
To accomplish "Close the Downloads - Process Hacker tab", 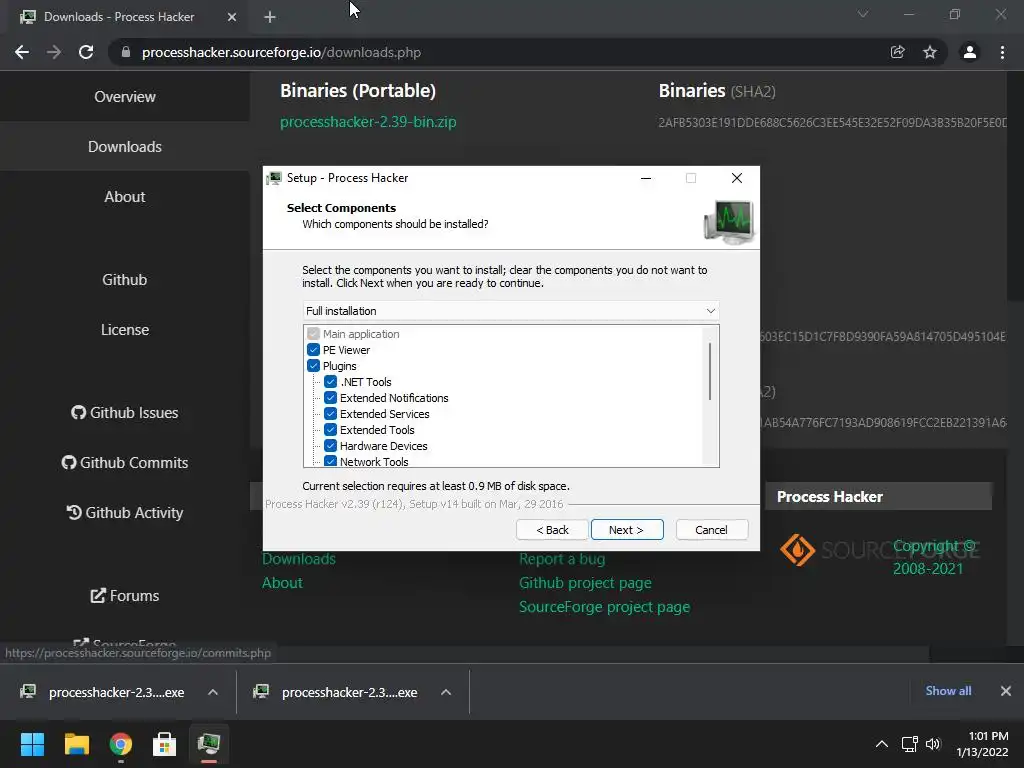I will [x=232, y=17].
